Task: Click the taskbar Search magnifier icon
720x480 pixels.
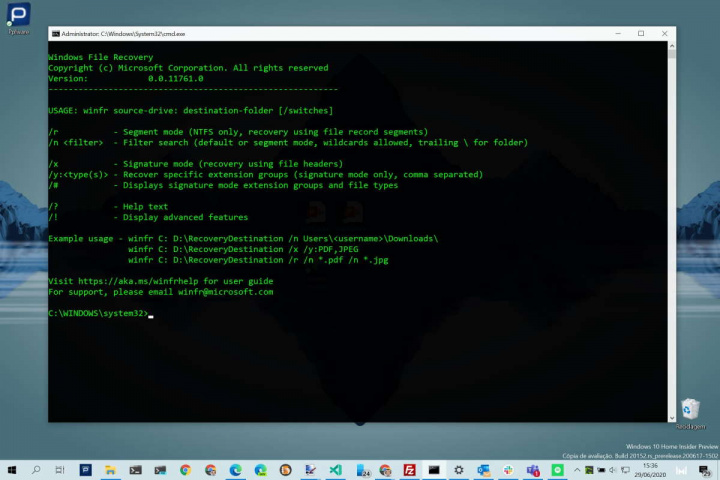Action: click(37, 470)
